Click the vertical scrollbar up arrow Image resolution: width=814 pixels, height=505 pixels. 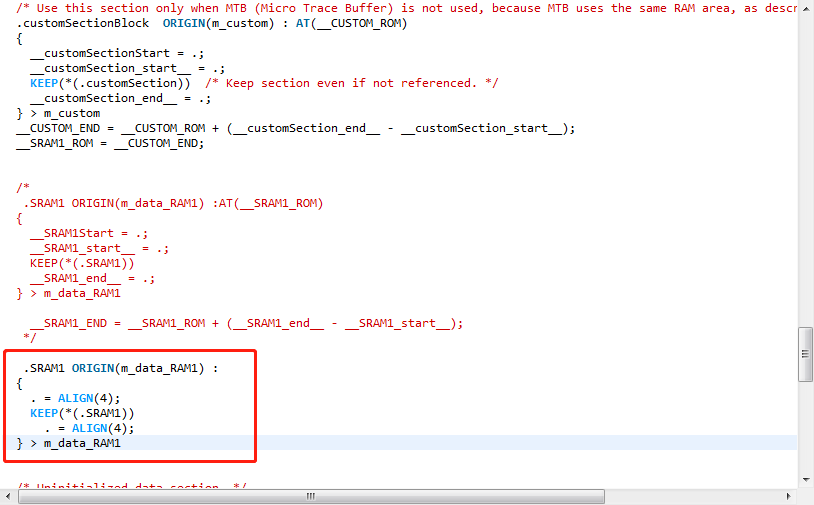click(806, 7)
